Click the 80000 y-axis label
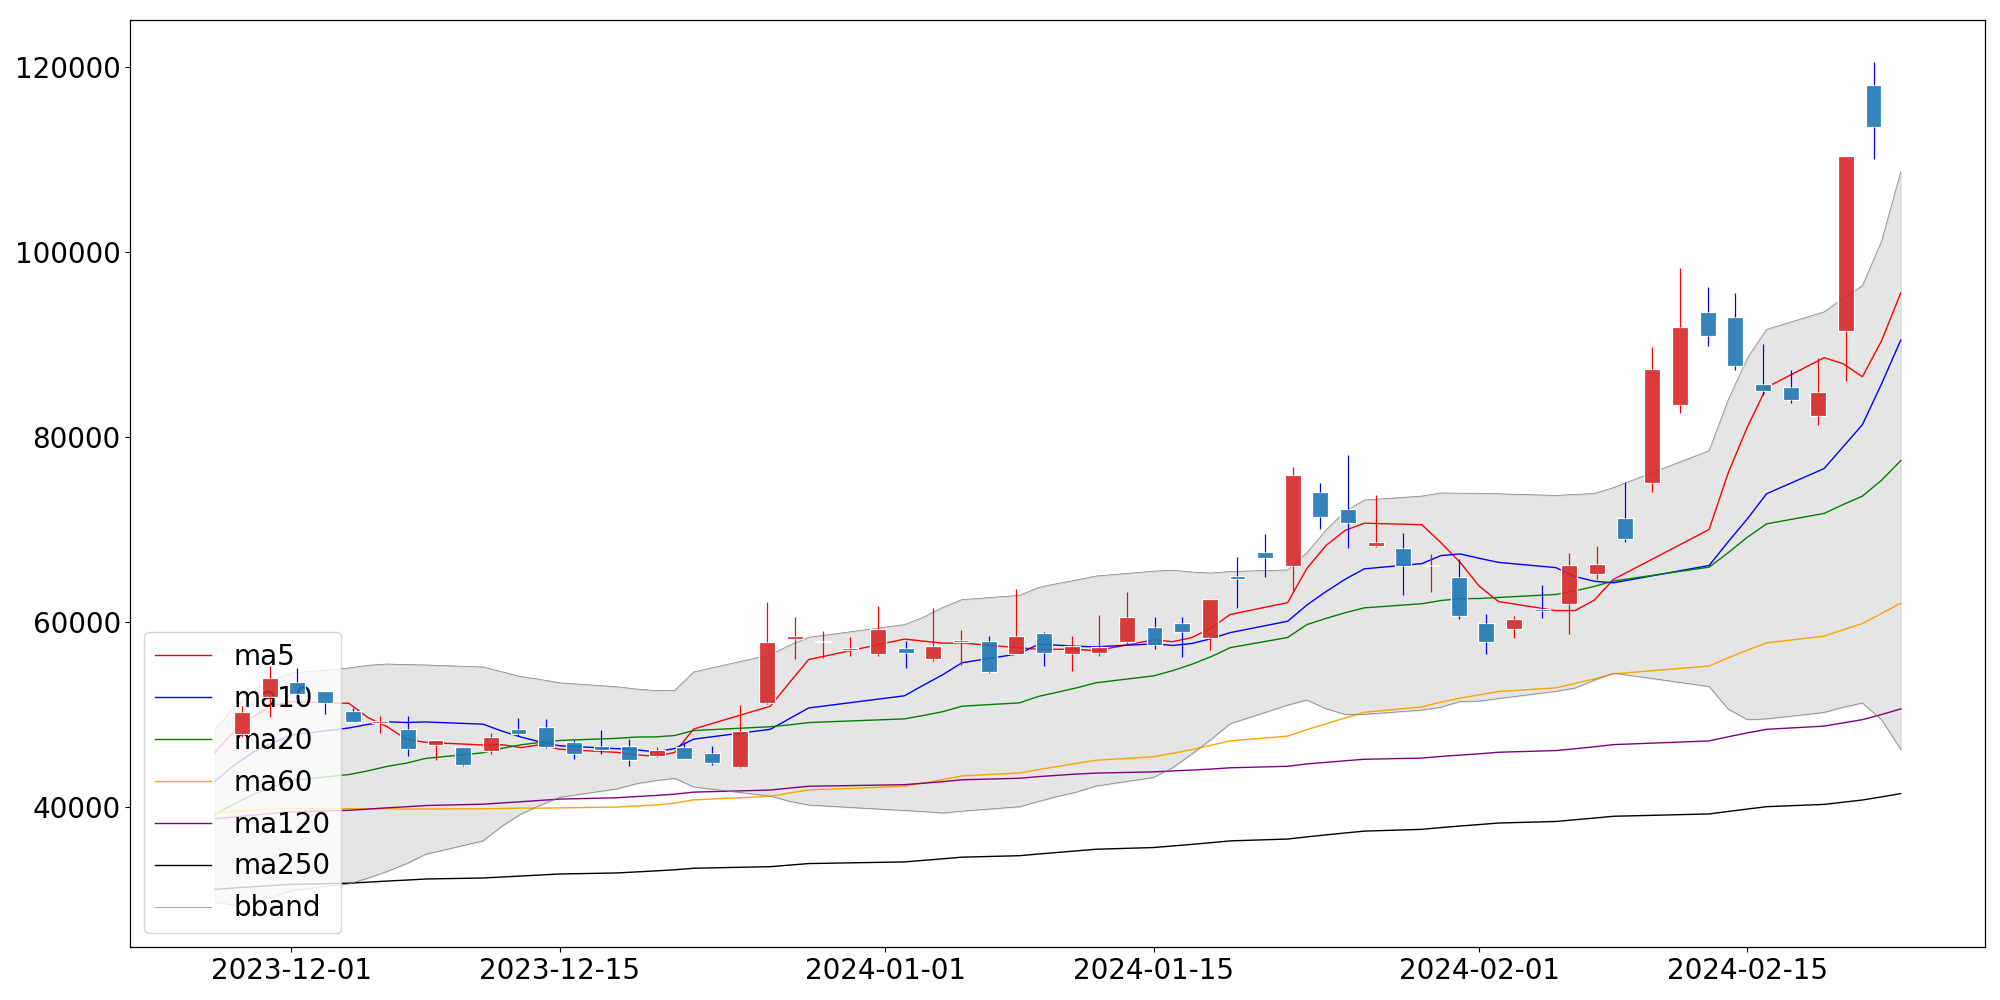Viewport: 2000px width, 1000px height. click(77, 438)
